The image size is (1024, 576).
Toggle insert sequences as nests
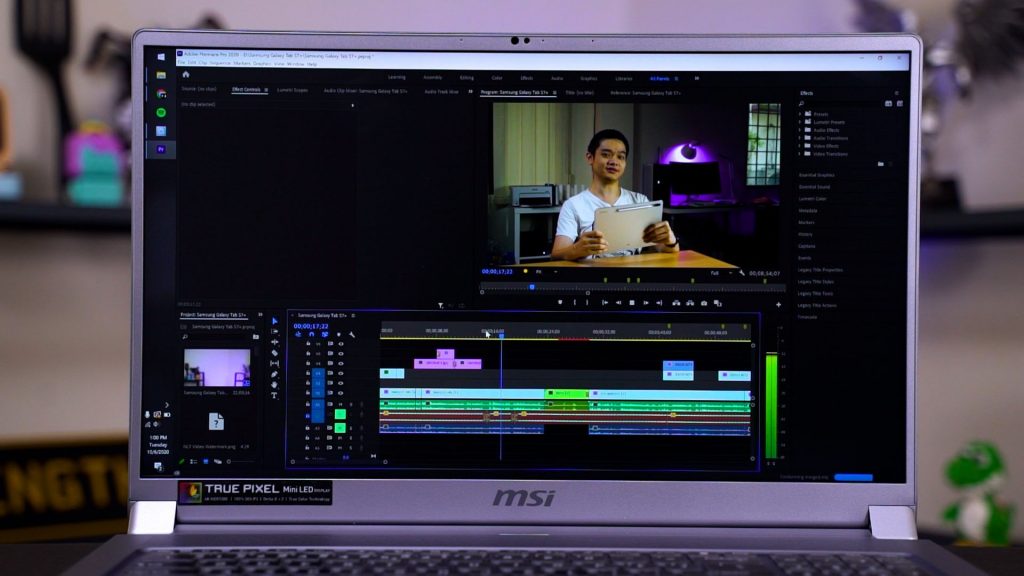(298, 334)
